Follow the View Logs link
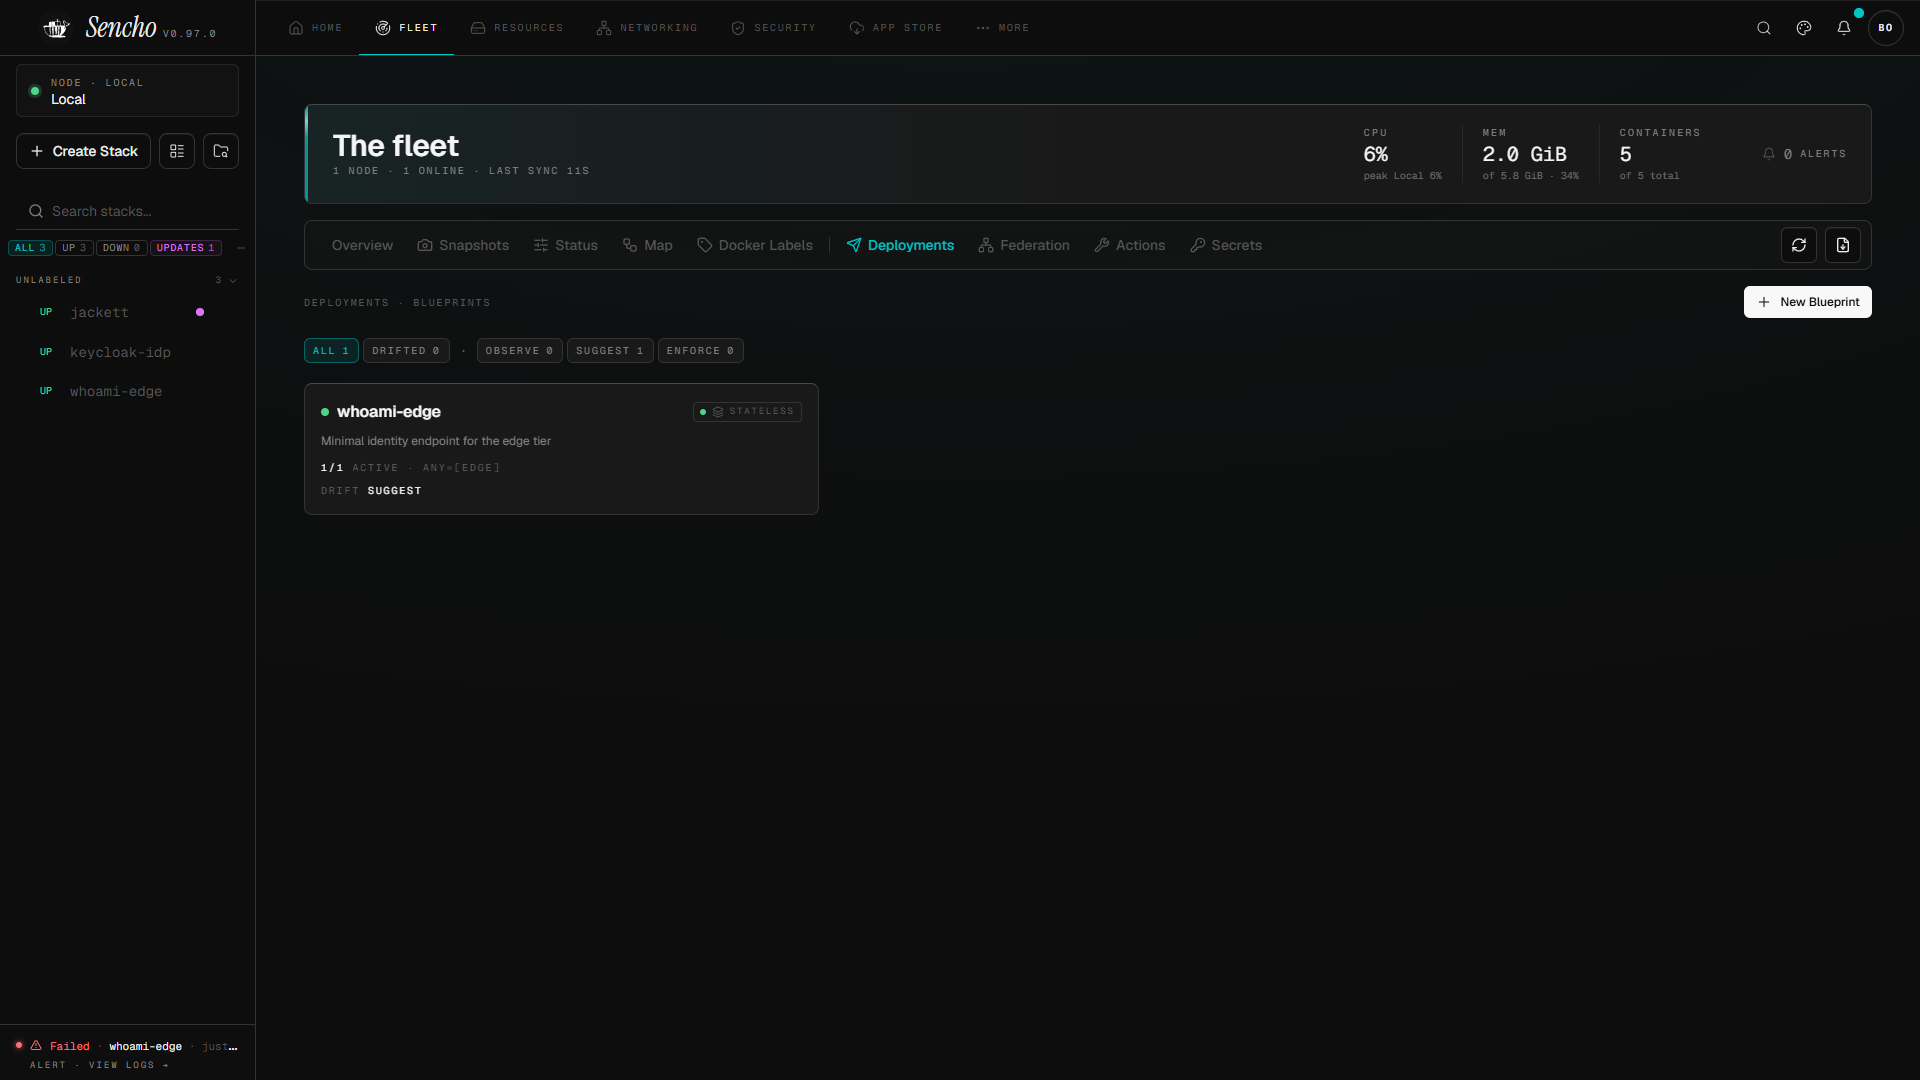This screenshot has height=1080, width=1920. point(129,1066)
